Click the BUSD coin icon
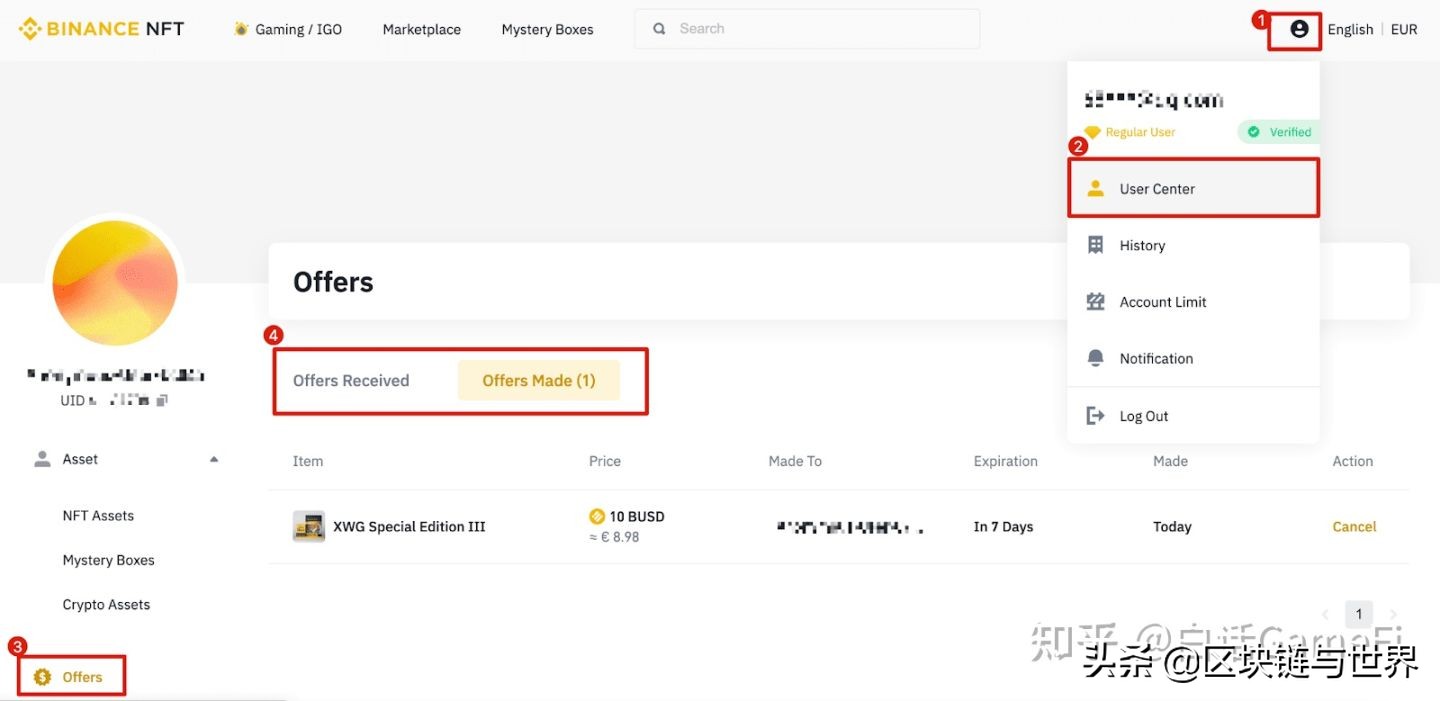 tap(597, 516)
